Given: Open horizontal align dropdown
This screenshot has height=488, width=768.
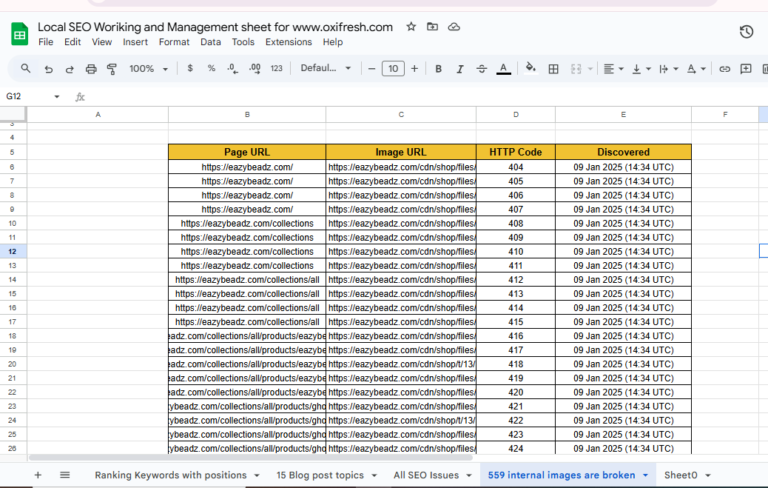Looking at the screenshot, I should tap(613, 69).
